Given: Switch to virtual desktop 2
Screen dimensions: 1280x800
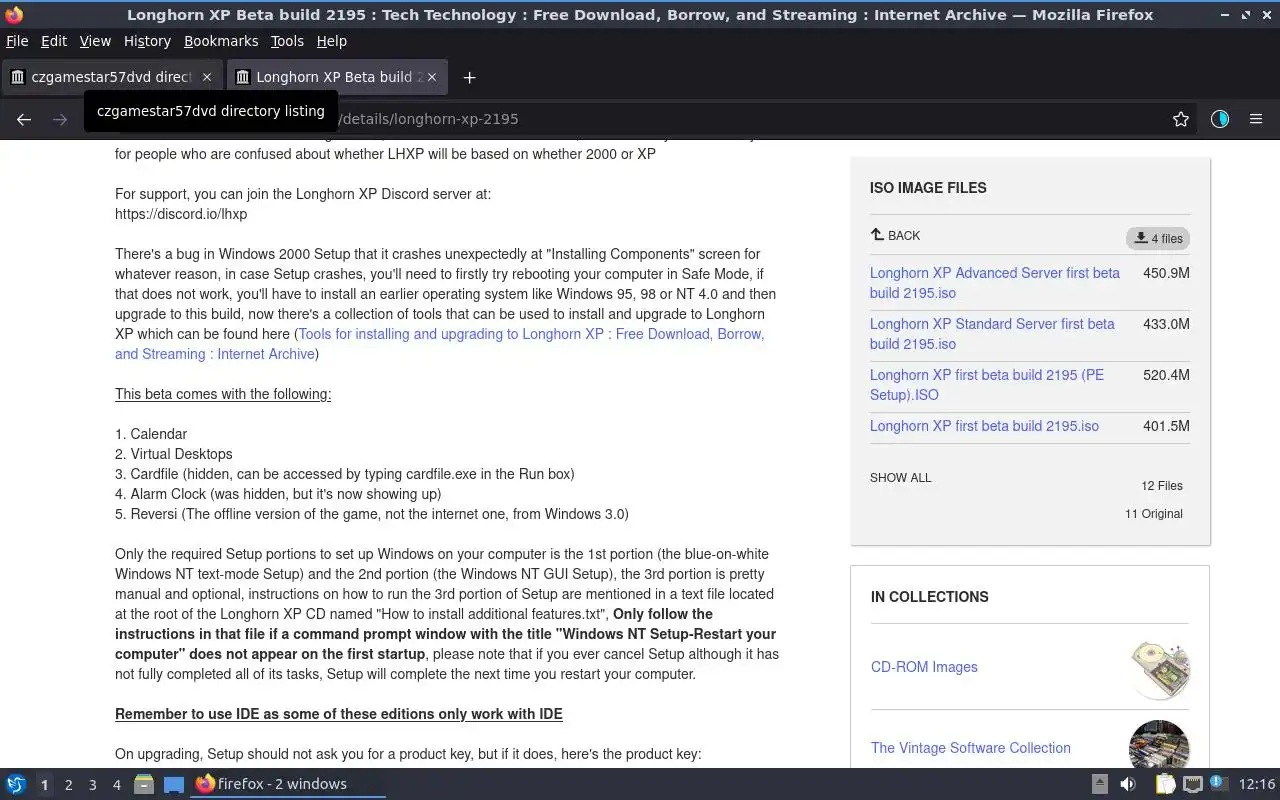Looking at the screenshot, I should click(x=68, y=785).
